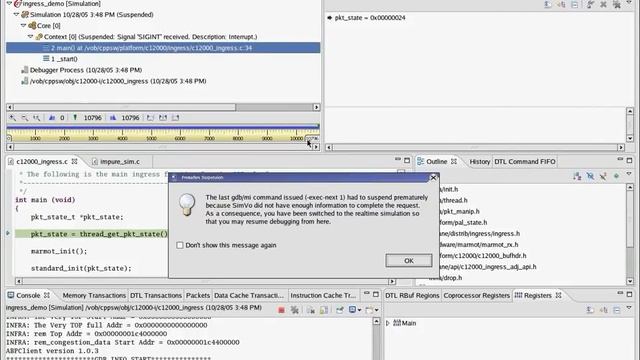The image size is (640, 360).
Task: Click OK in the Premature Suspension dialog
Action: point(409,261)
